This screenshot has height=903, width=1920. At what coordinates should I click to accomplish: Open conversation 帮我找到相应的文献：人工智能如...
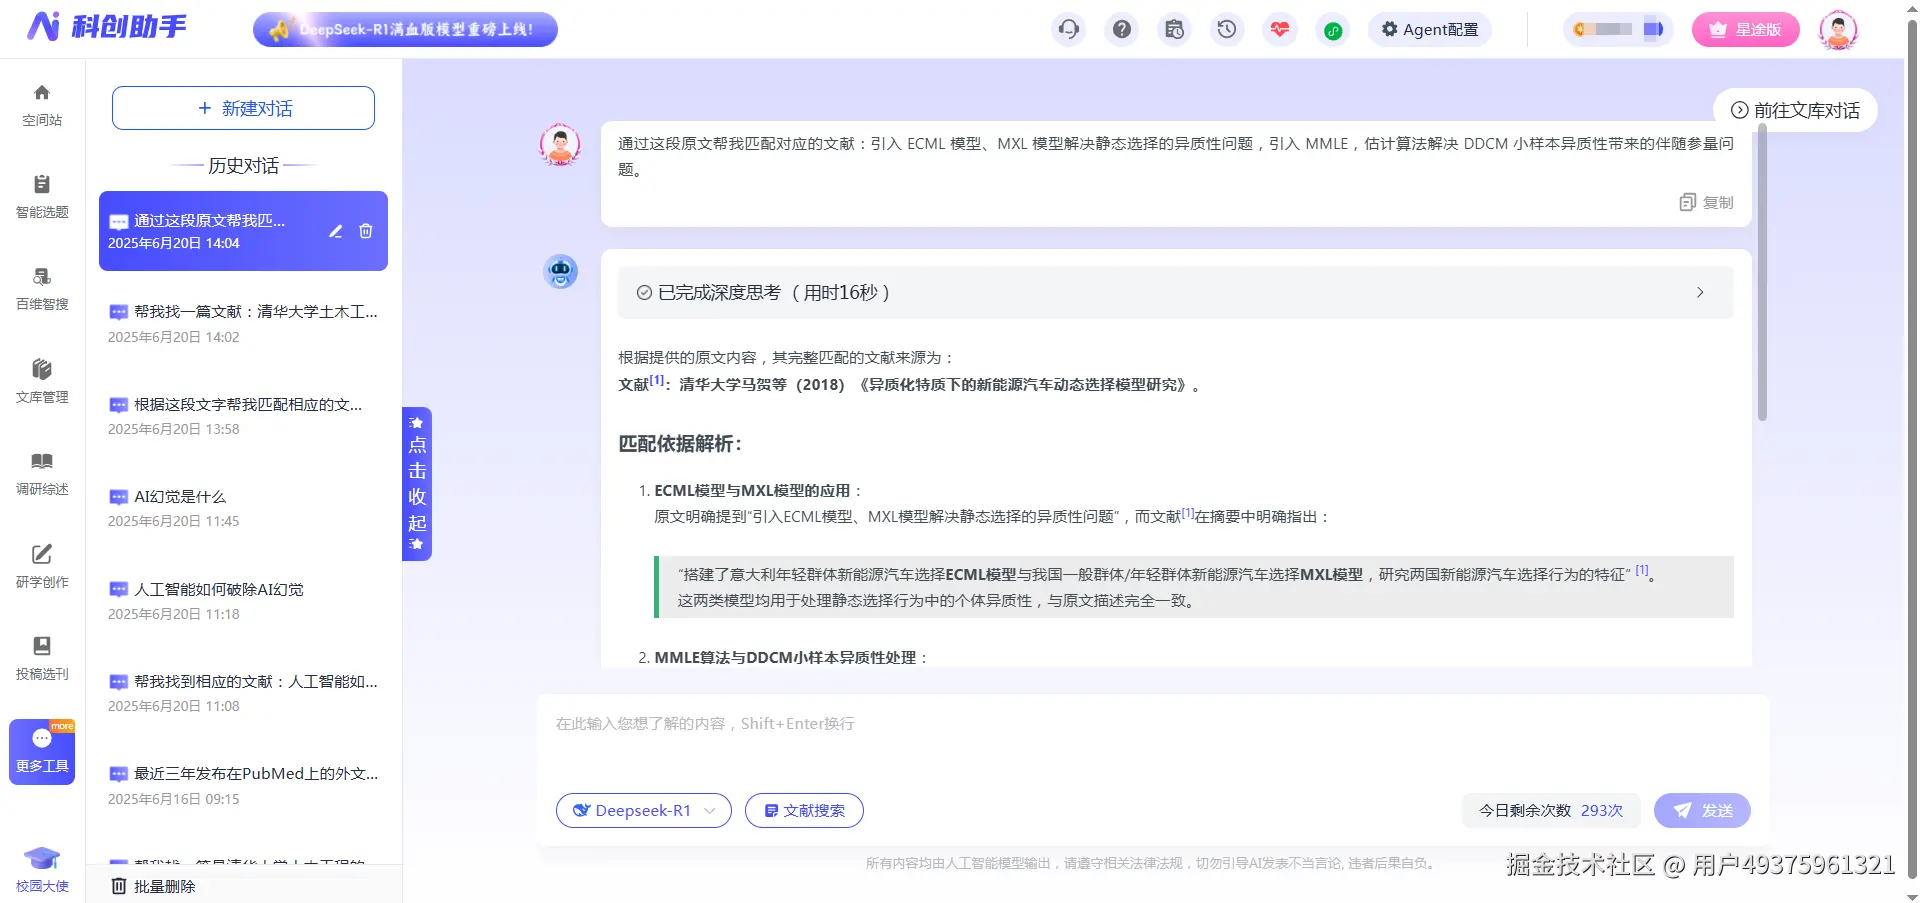tap(243, 693)
